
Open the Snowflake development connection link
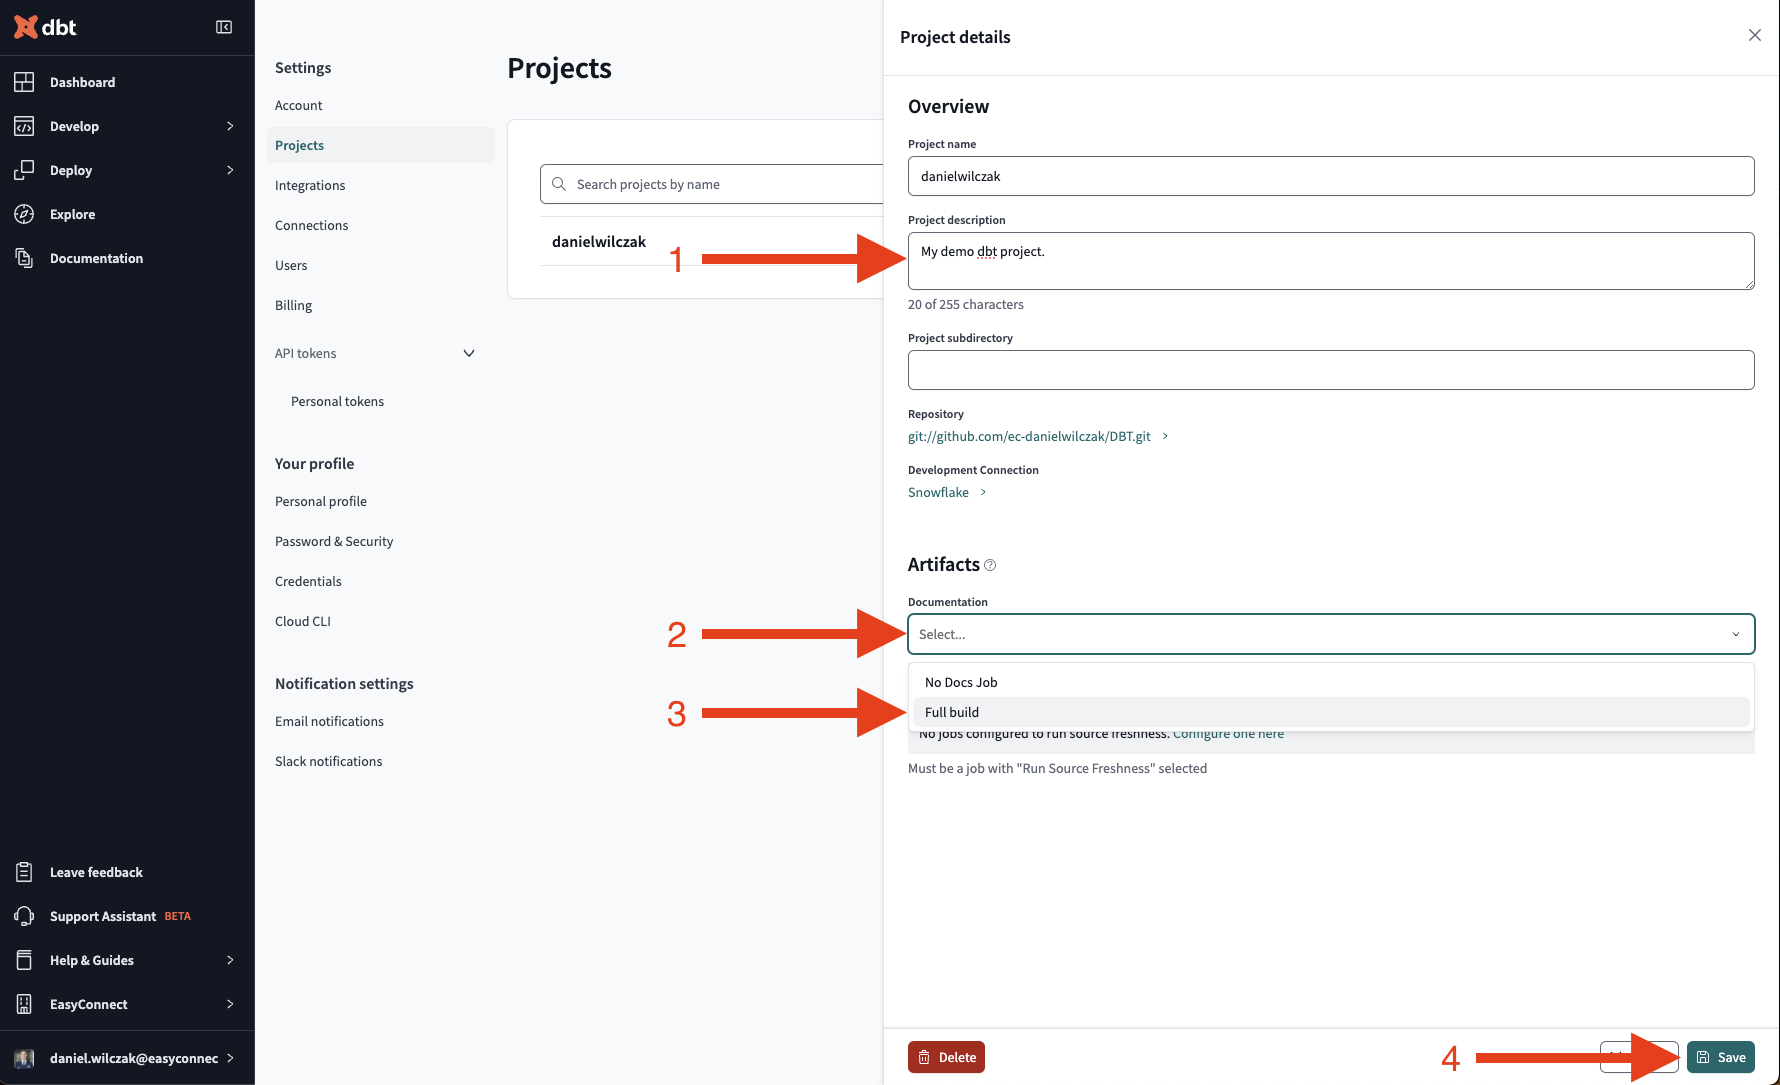point(938,492)
